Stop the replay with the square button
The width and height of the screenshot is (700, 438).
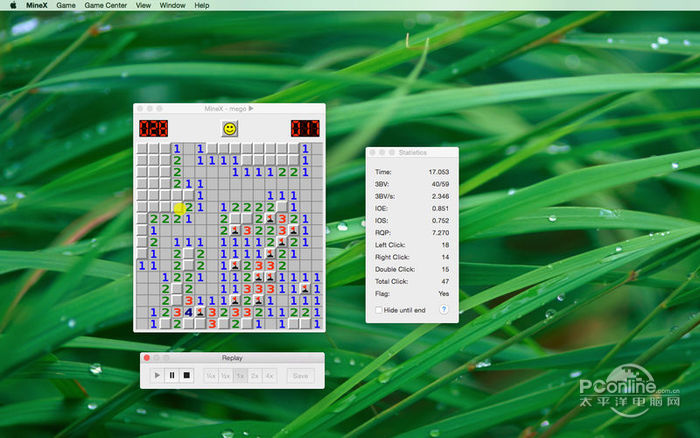186,376
